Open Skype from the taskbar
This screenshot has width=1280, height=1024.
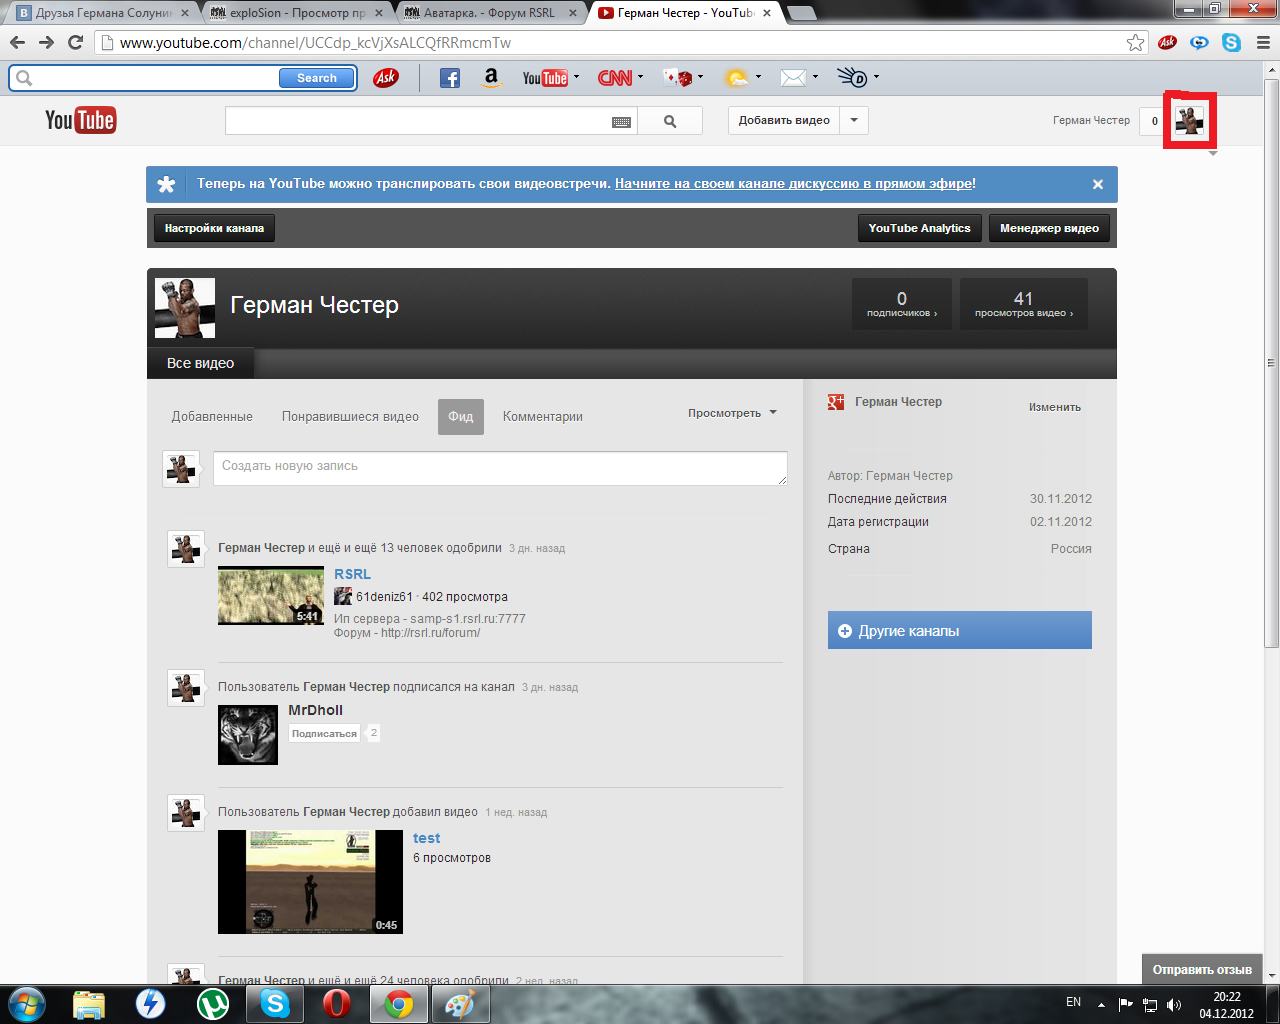click(x=275, y=1003)
